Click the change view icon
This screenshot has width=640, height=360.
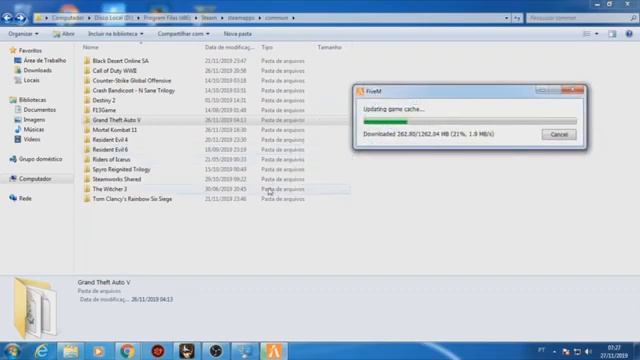pyautogui.click(x=587, y=34)
